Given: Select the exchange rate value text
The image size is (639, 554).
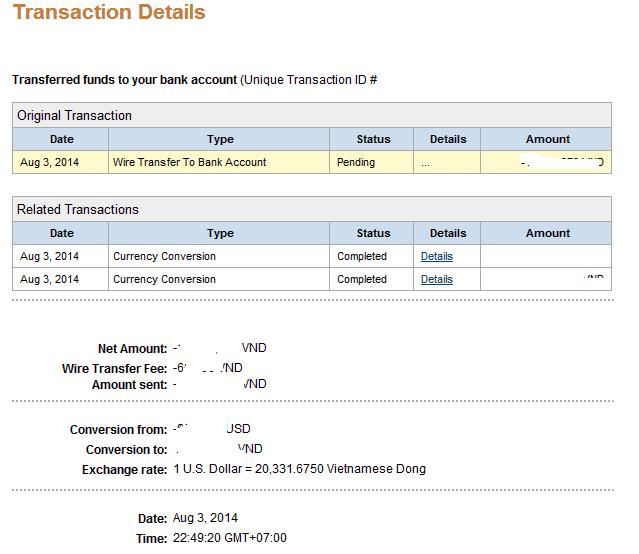Looking at the screenshot, I should tap(299, 469).
